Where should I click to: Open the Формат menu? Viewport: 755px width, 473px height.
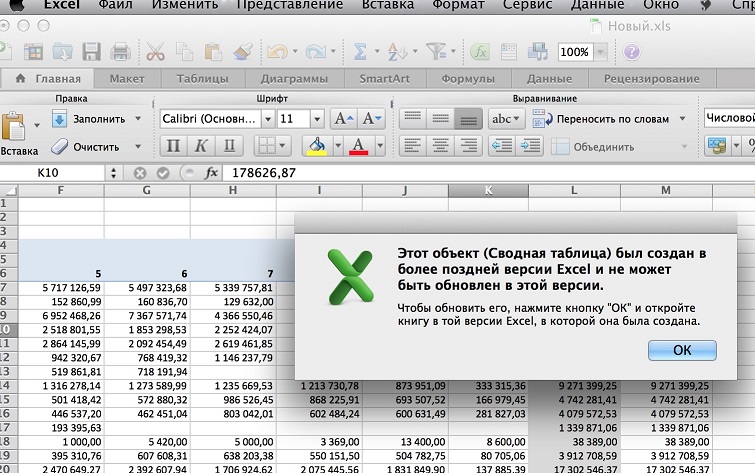(x=458, y=5)
